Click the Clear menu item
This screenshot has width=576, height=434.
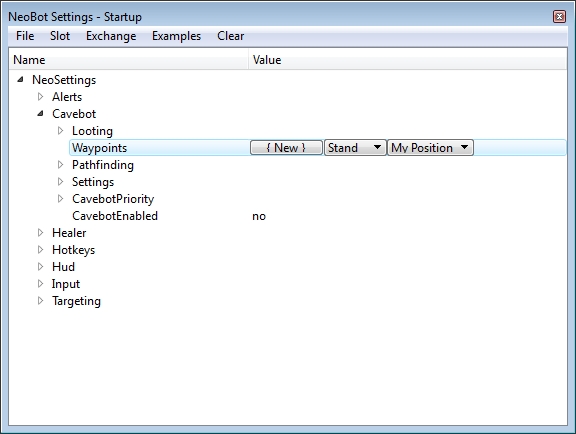(230, 36)
